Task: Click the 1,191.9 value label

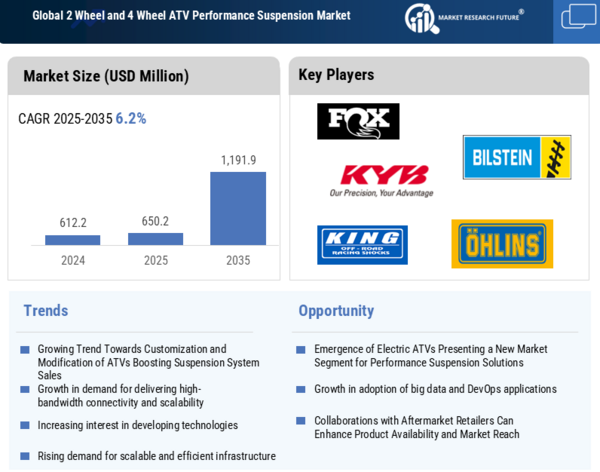Action: (x=238, y=160)
